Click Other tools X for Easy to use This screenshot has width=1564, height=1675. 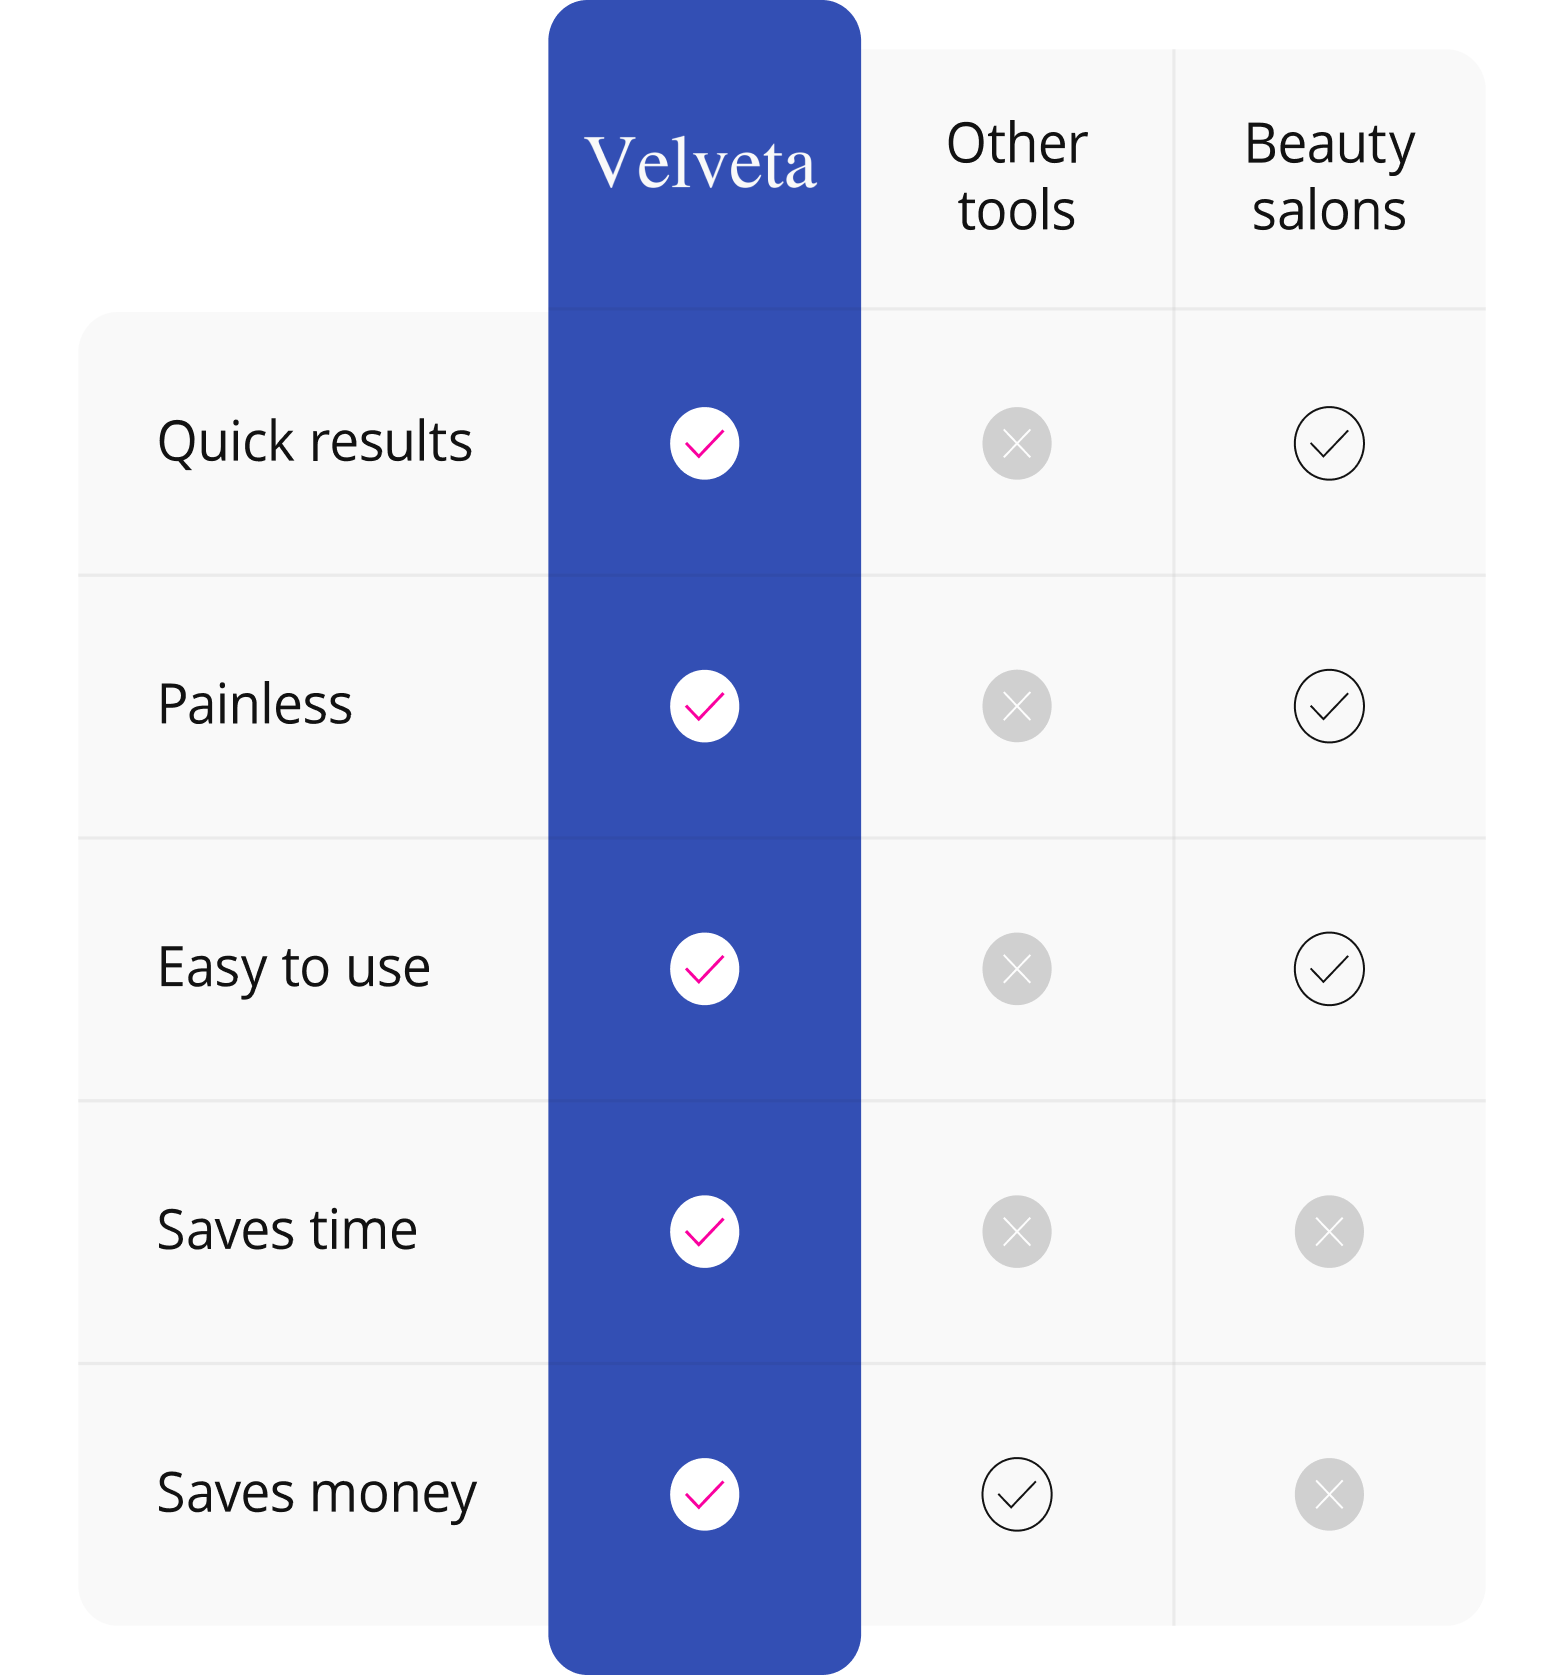1016,969
